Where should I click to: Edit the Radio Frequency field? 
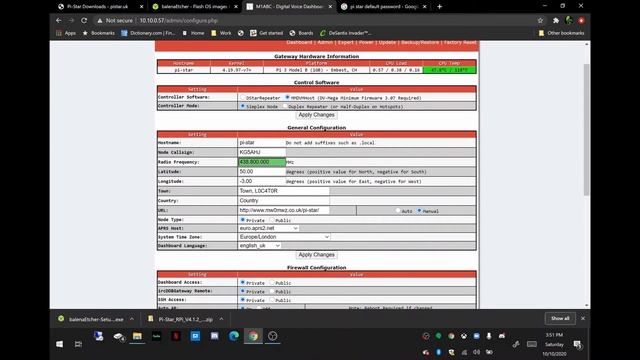tap(262, 162)
